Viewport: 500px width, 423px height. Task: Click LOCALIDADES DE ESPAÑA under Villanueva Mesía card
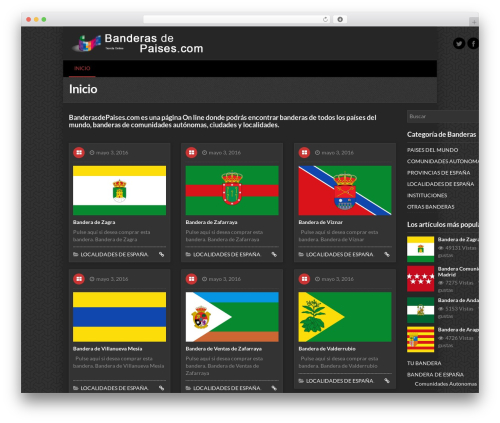[114, 388]
